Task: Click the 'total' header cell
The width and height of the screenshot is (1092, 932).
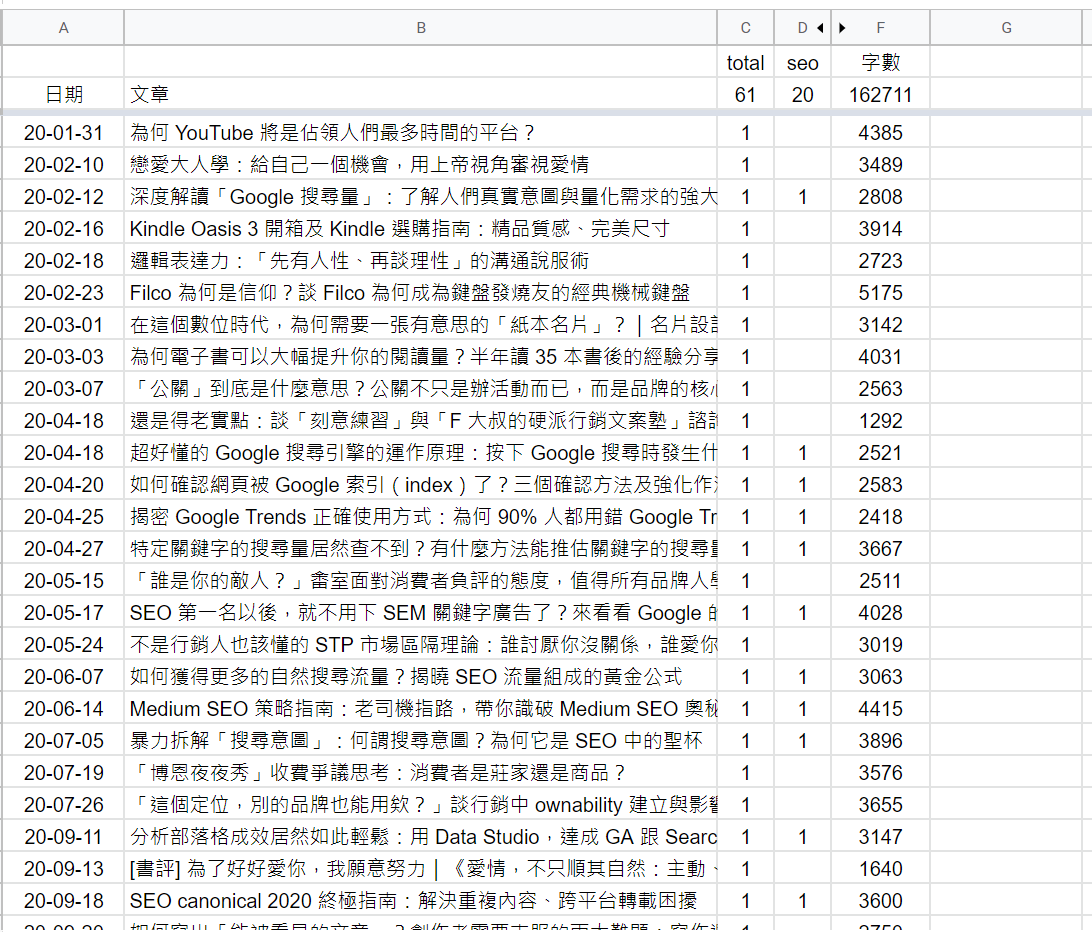Action: pos(745,63)
